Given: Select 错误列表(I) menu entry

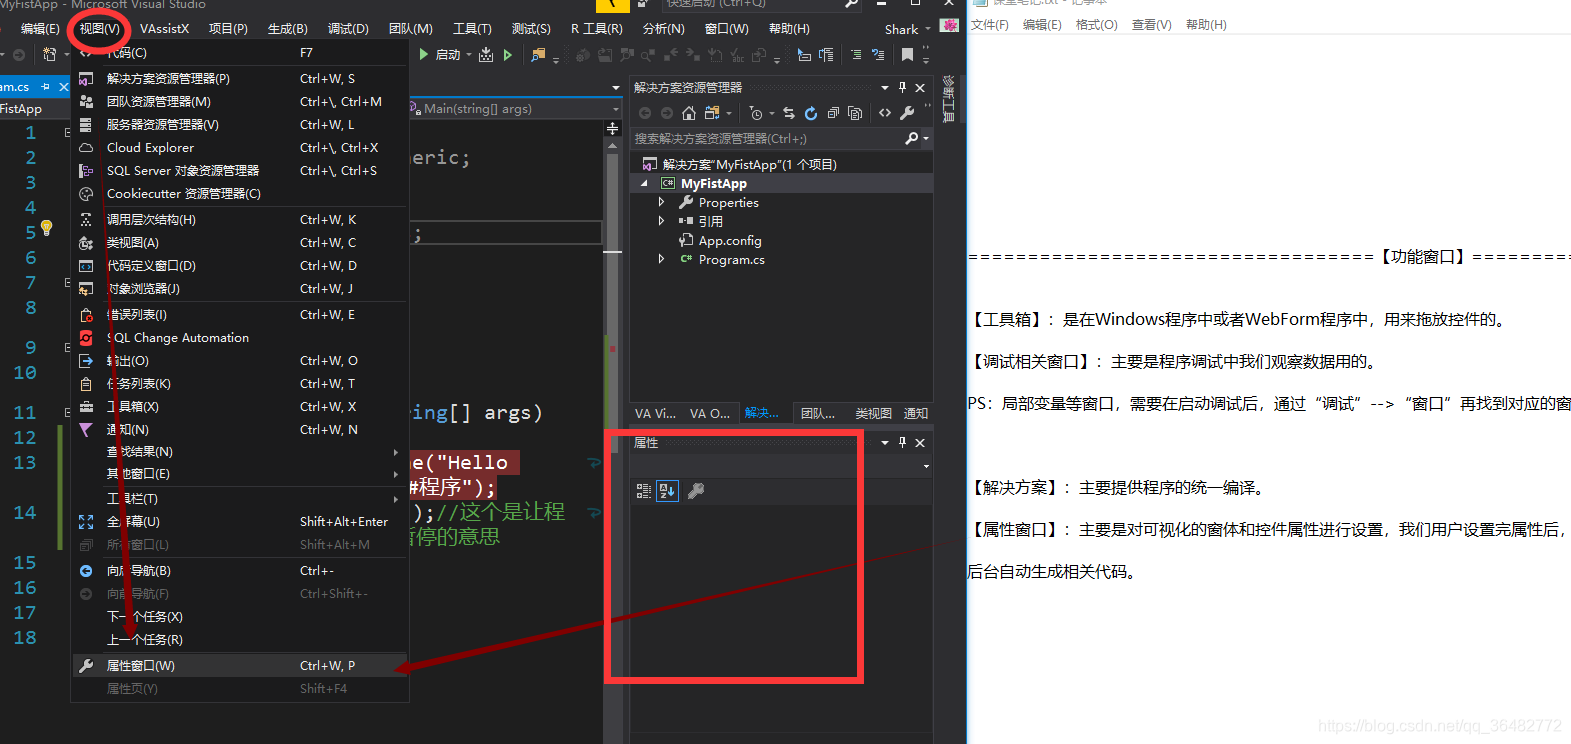Looking at the screenshot, I should click(x=240, y=315).
